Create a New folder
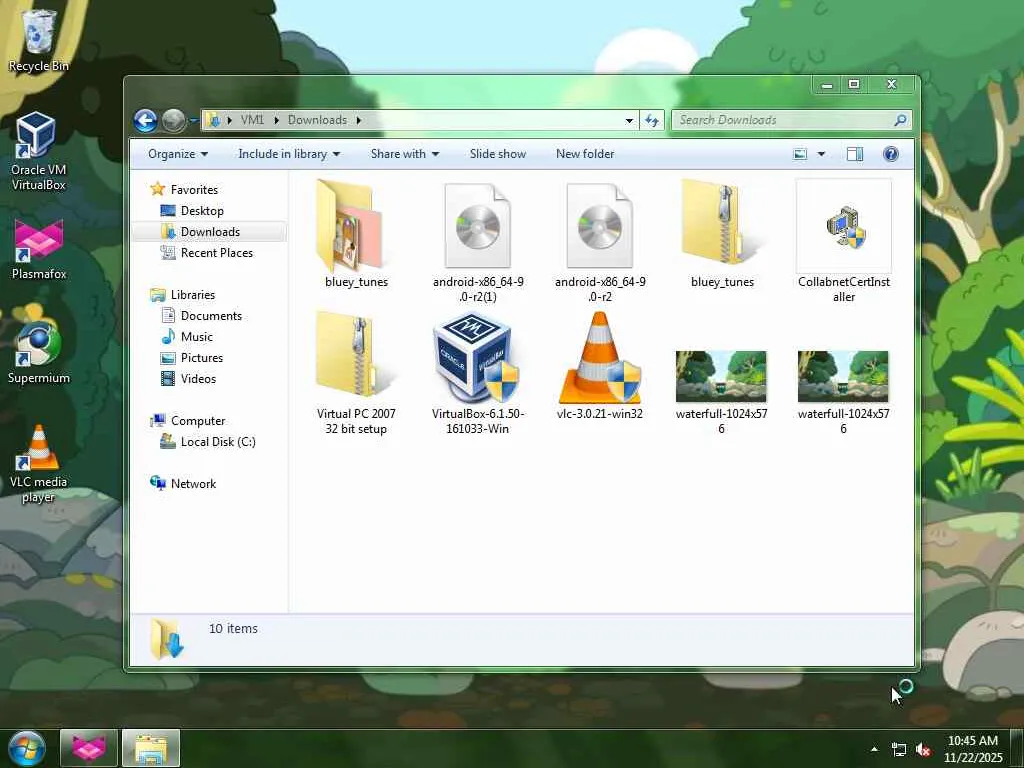 (x=585, y=154)
